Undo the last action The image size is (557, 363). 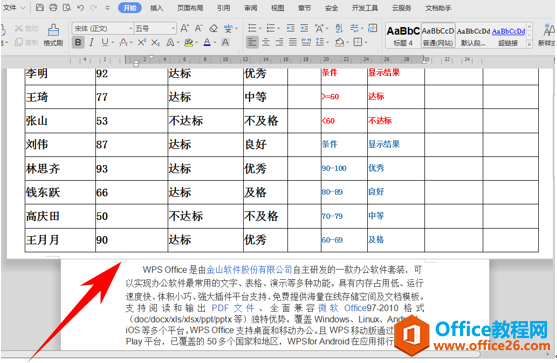click(80, 7)
